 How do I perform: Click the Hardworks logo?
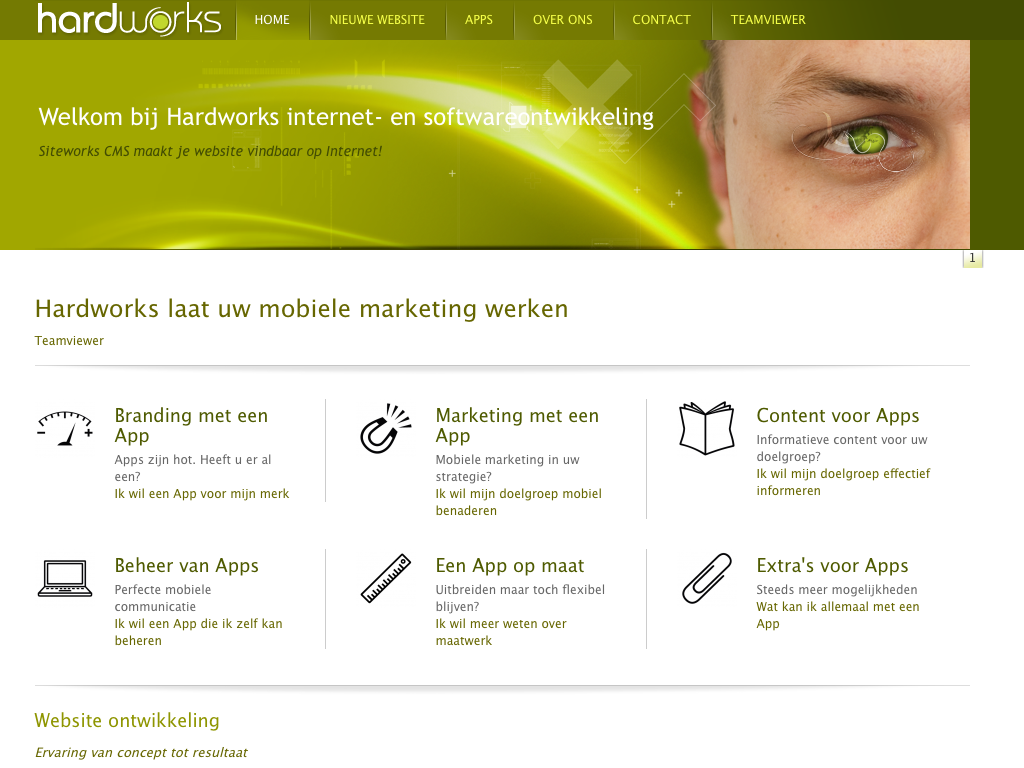point(129,19)
